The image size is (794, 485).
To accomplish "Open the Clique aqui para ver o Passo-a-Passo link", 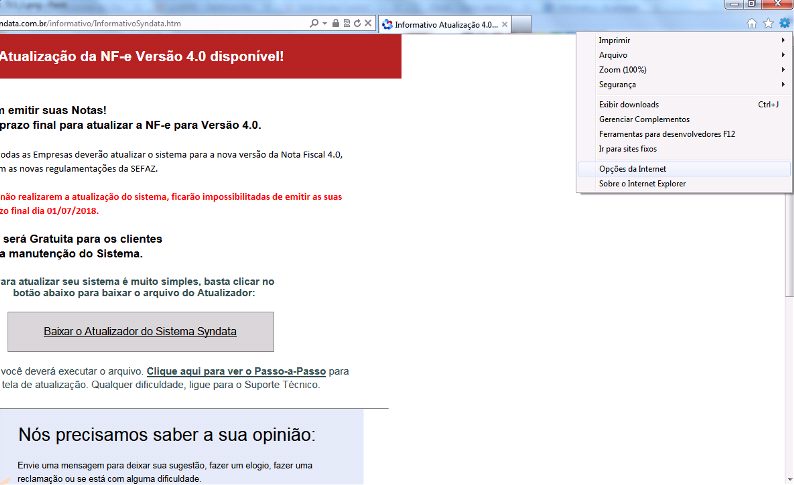I will pos(236,371).
